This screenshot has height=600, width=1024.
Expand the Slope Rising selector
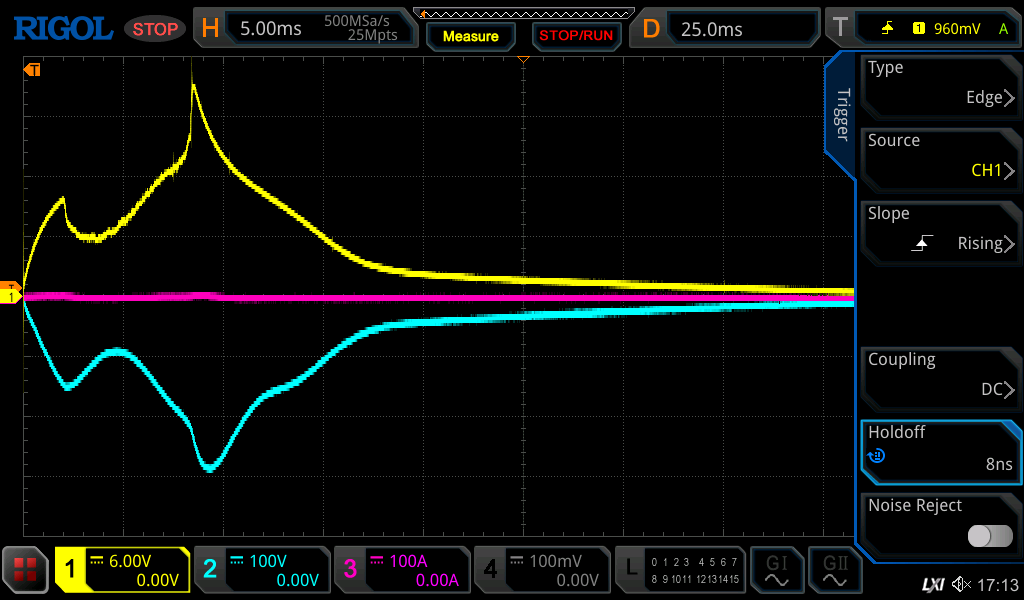pyautogui.click(x=939, y=229)
